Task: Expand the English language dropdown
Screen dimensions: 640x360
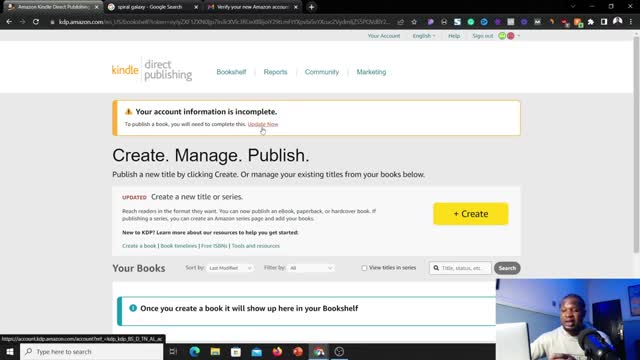Action: click(424, 36)
